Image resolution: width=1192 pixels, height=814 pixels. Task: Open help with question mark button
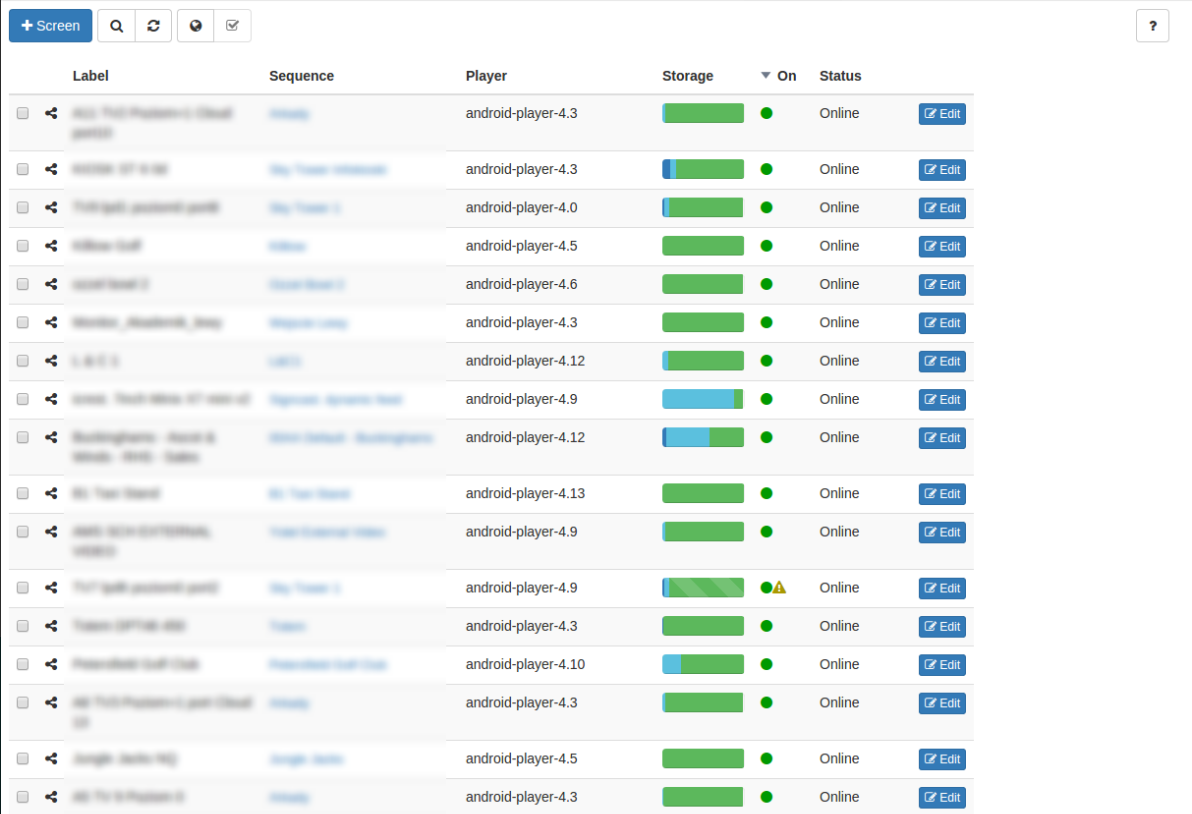click(1152, 26)
